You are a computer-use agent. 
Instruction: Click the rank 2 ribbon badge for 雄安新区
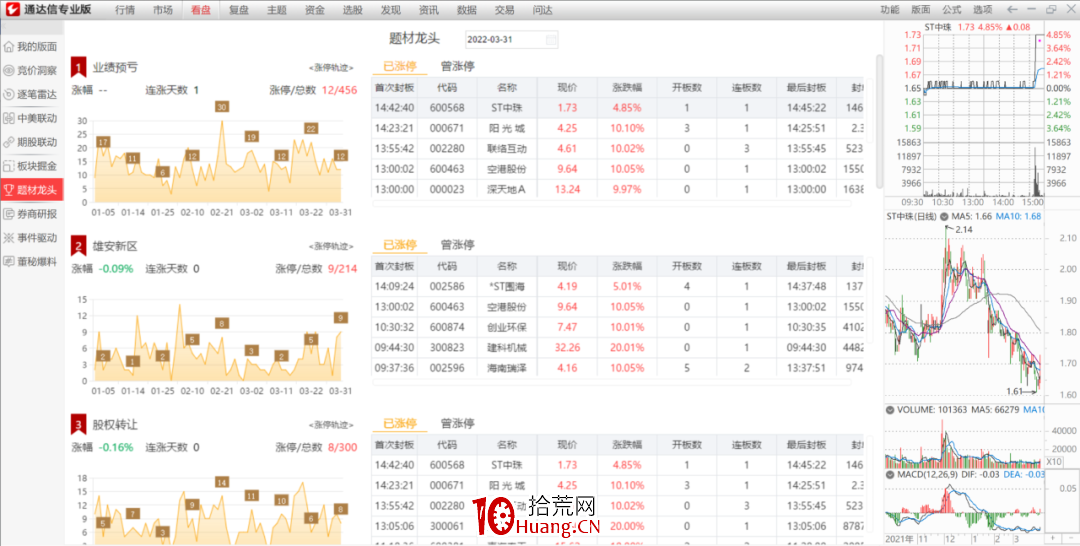[x=79, y=245]
